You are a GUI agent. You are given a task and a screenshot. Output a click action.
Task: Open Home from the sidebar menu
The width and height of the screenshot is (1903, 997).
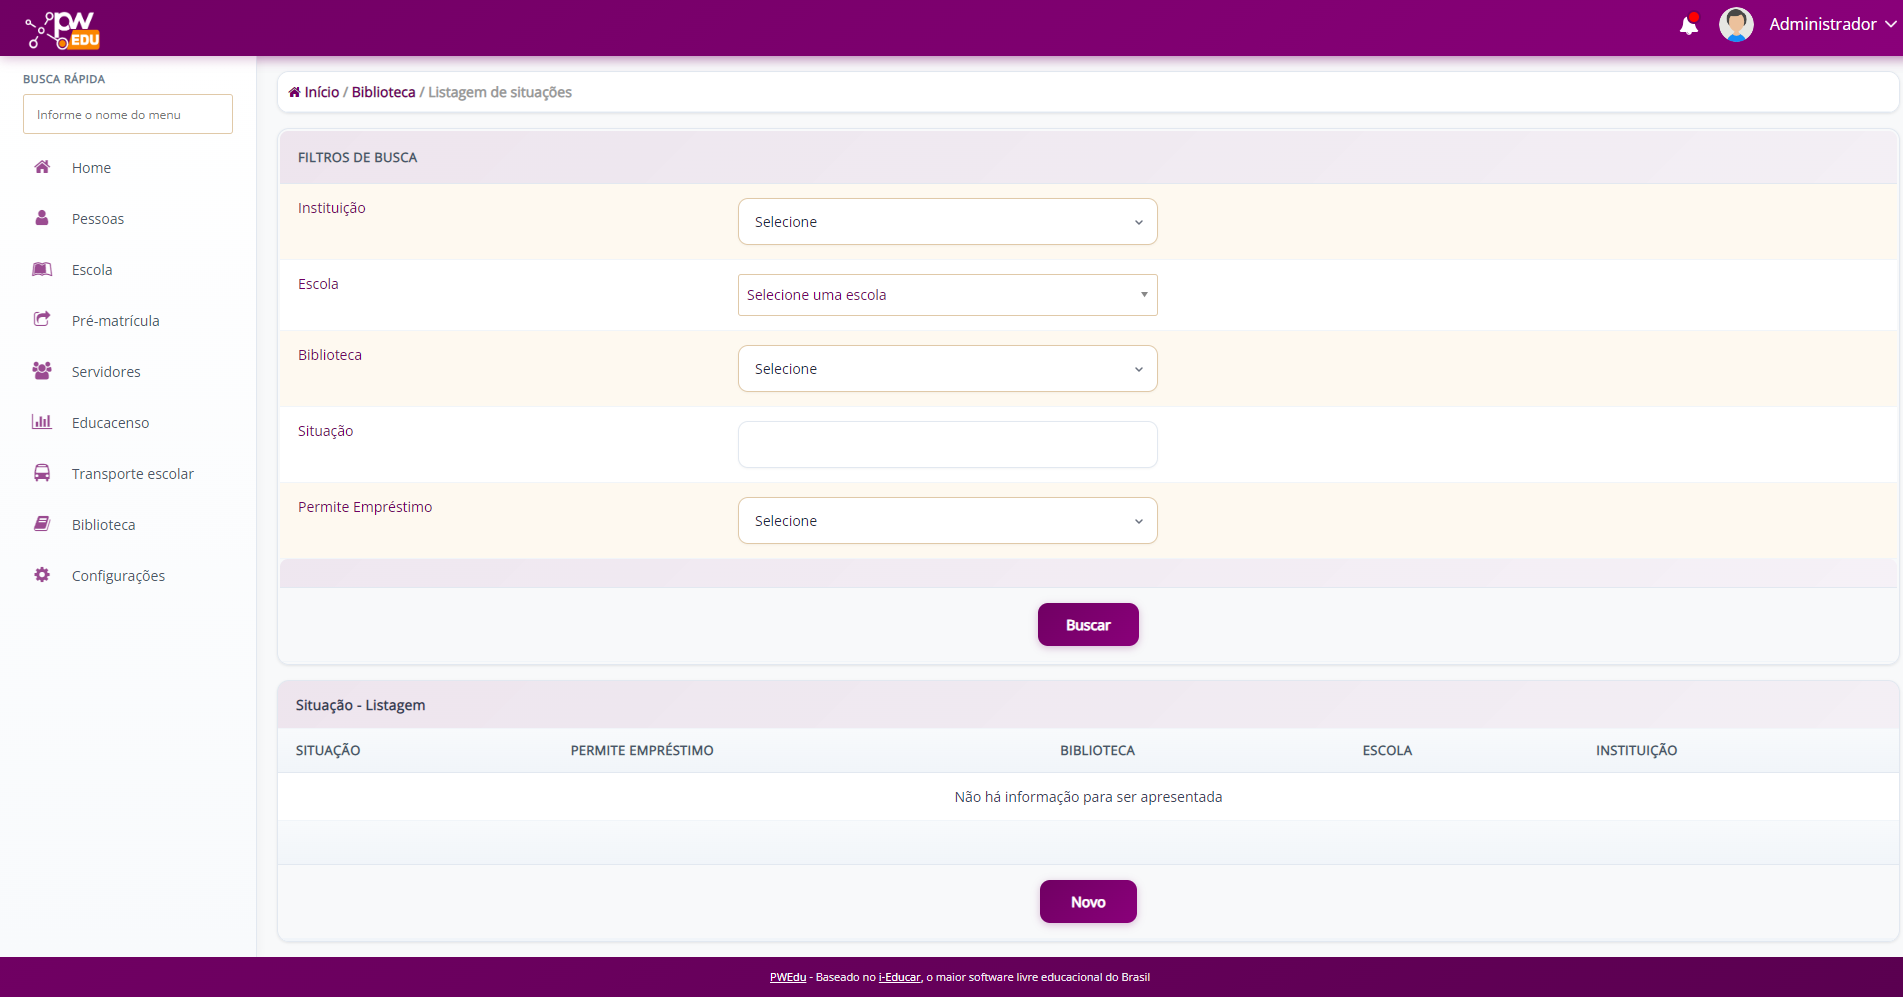[91, 168]
